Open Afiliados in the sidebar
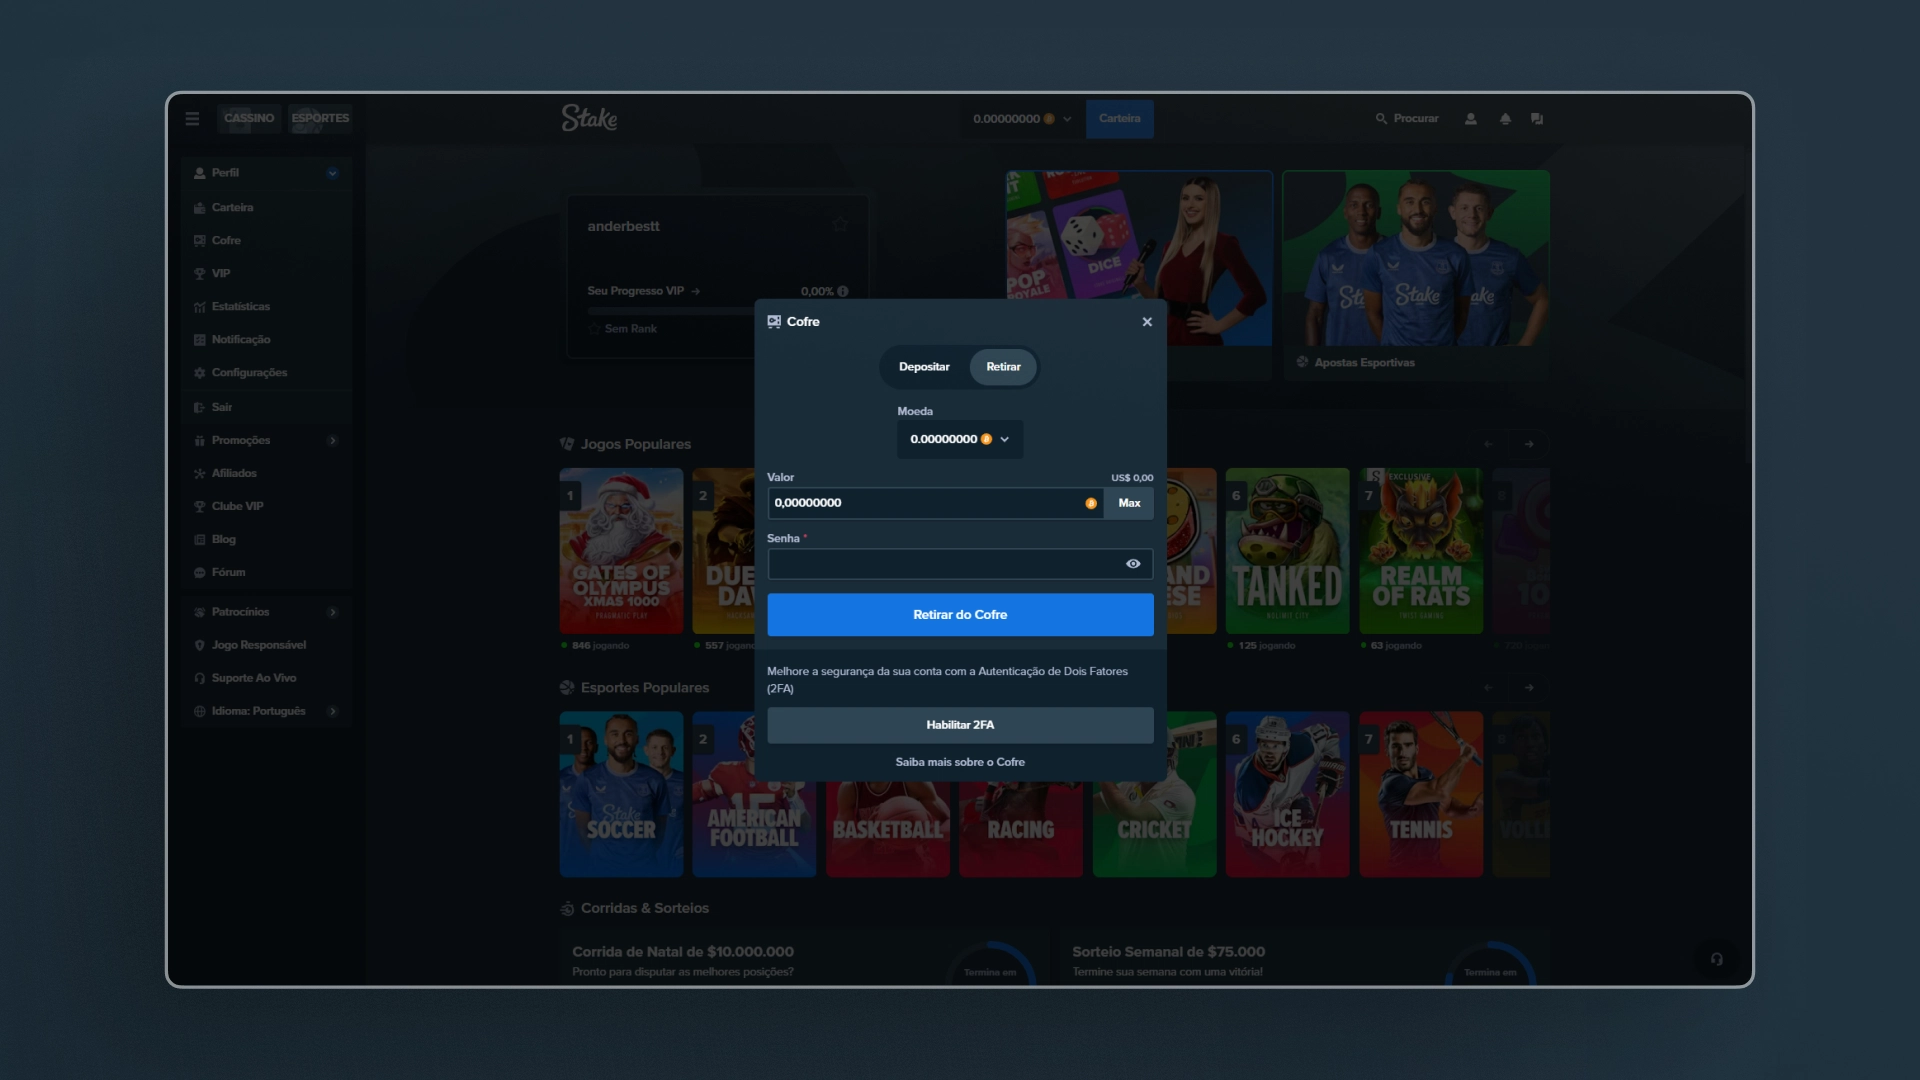Image resolution: width=1920 pixels, height=1080 pixels. point(266,474)
